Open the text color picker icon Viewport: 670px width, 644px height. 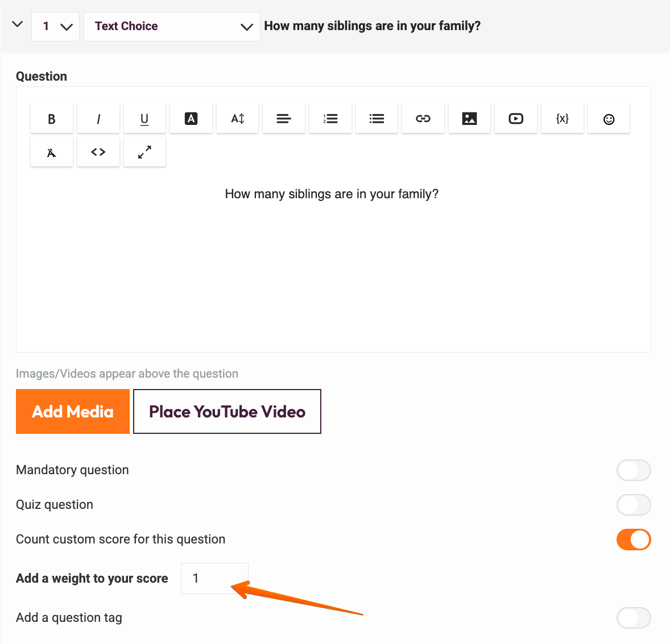(191, 119)
